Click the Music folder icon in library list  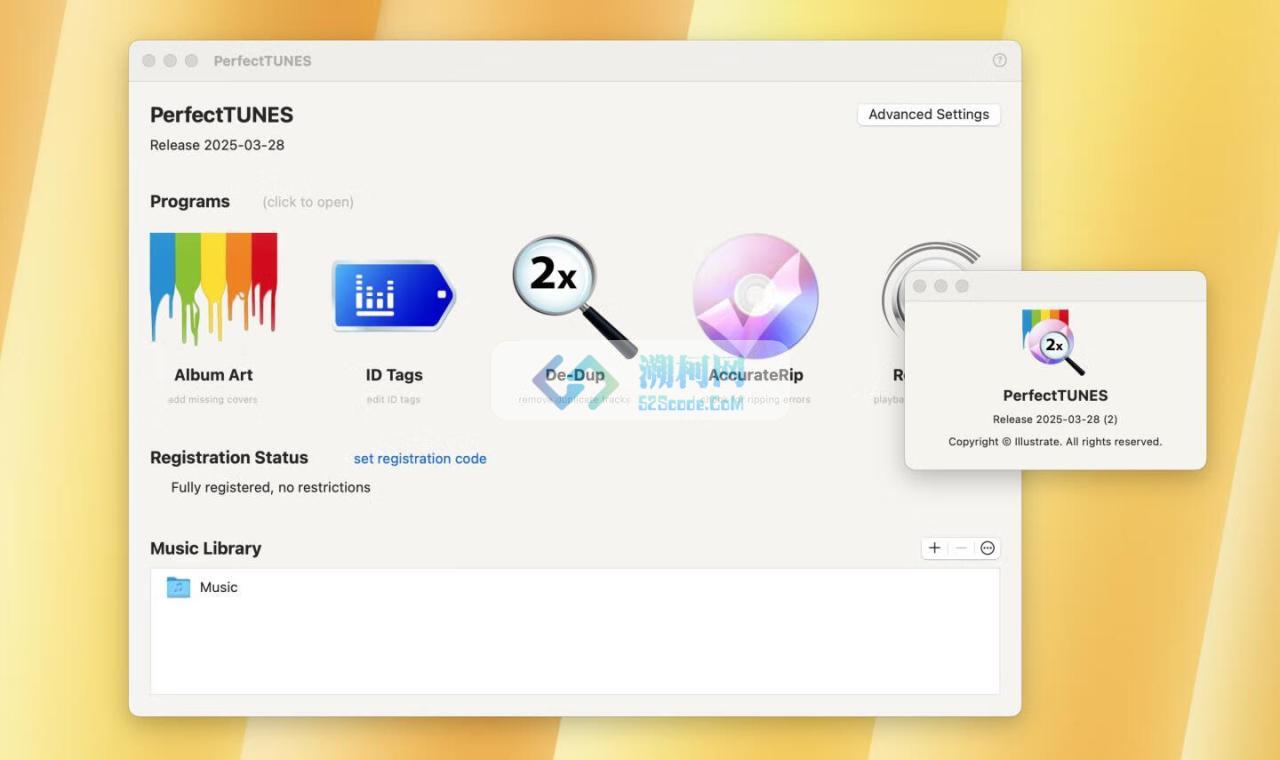point(178,587)
